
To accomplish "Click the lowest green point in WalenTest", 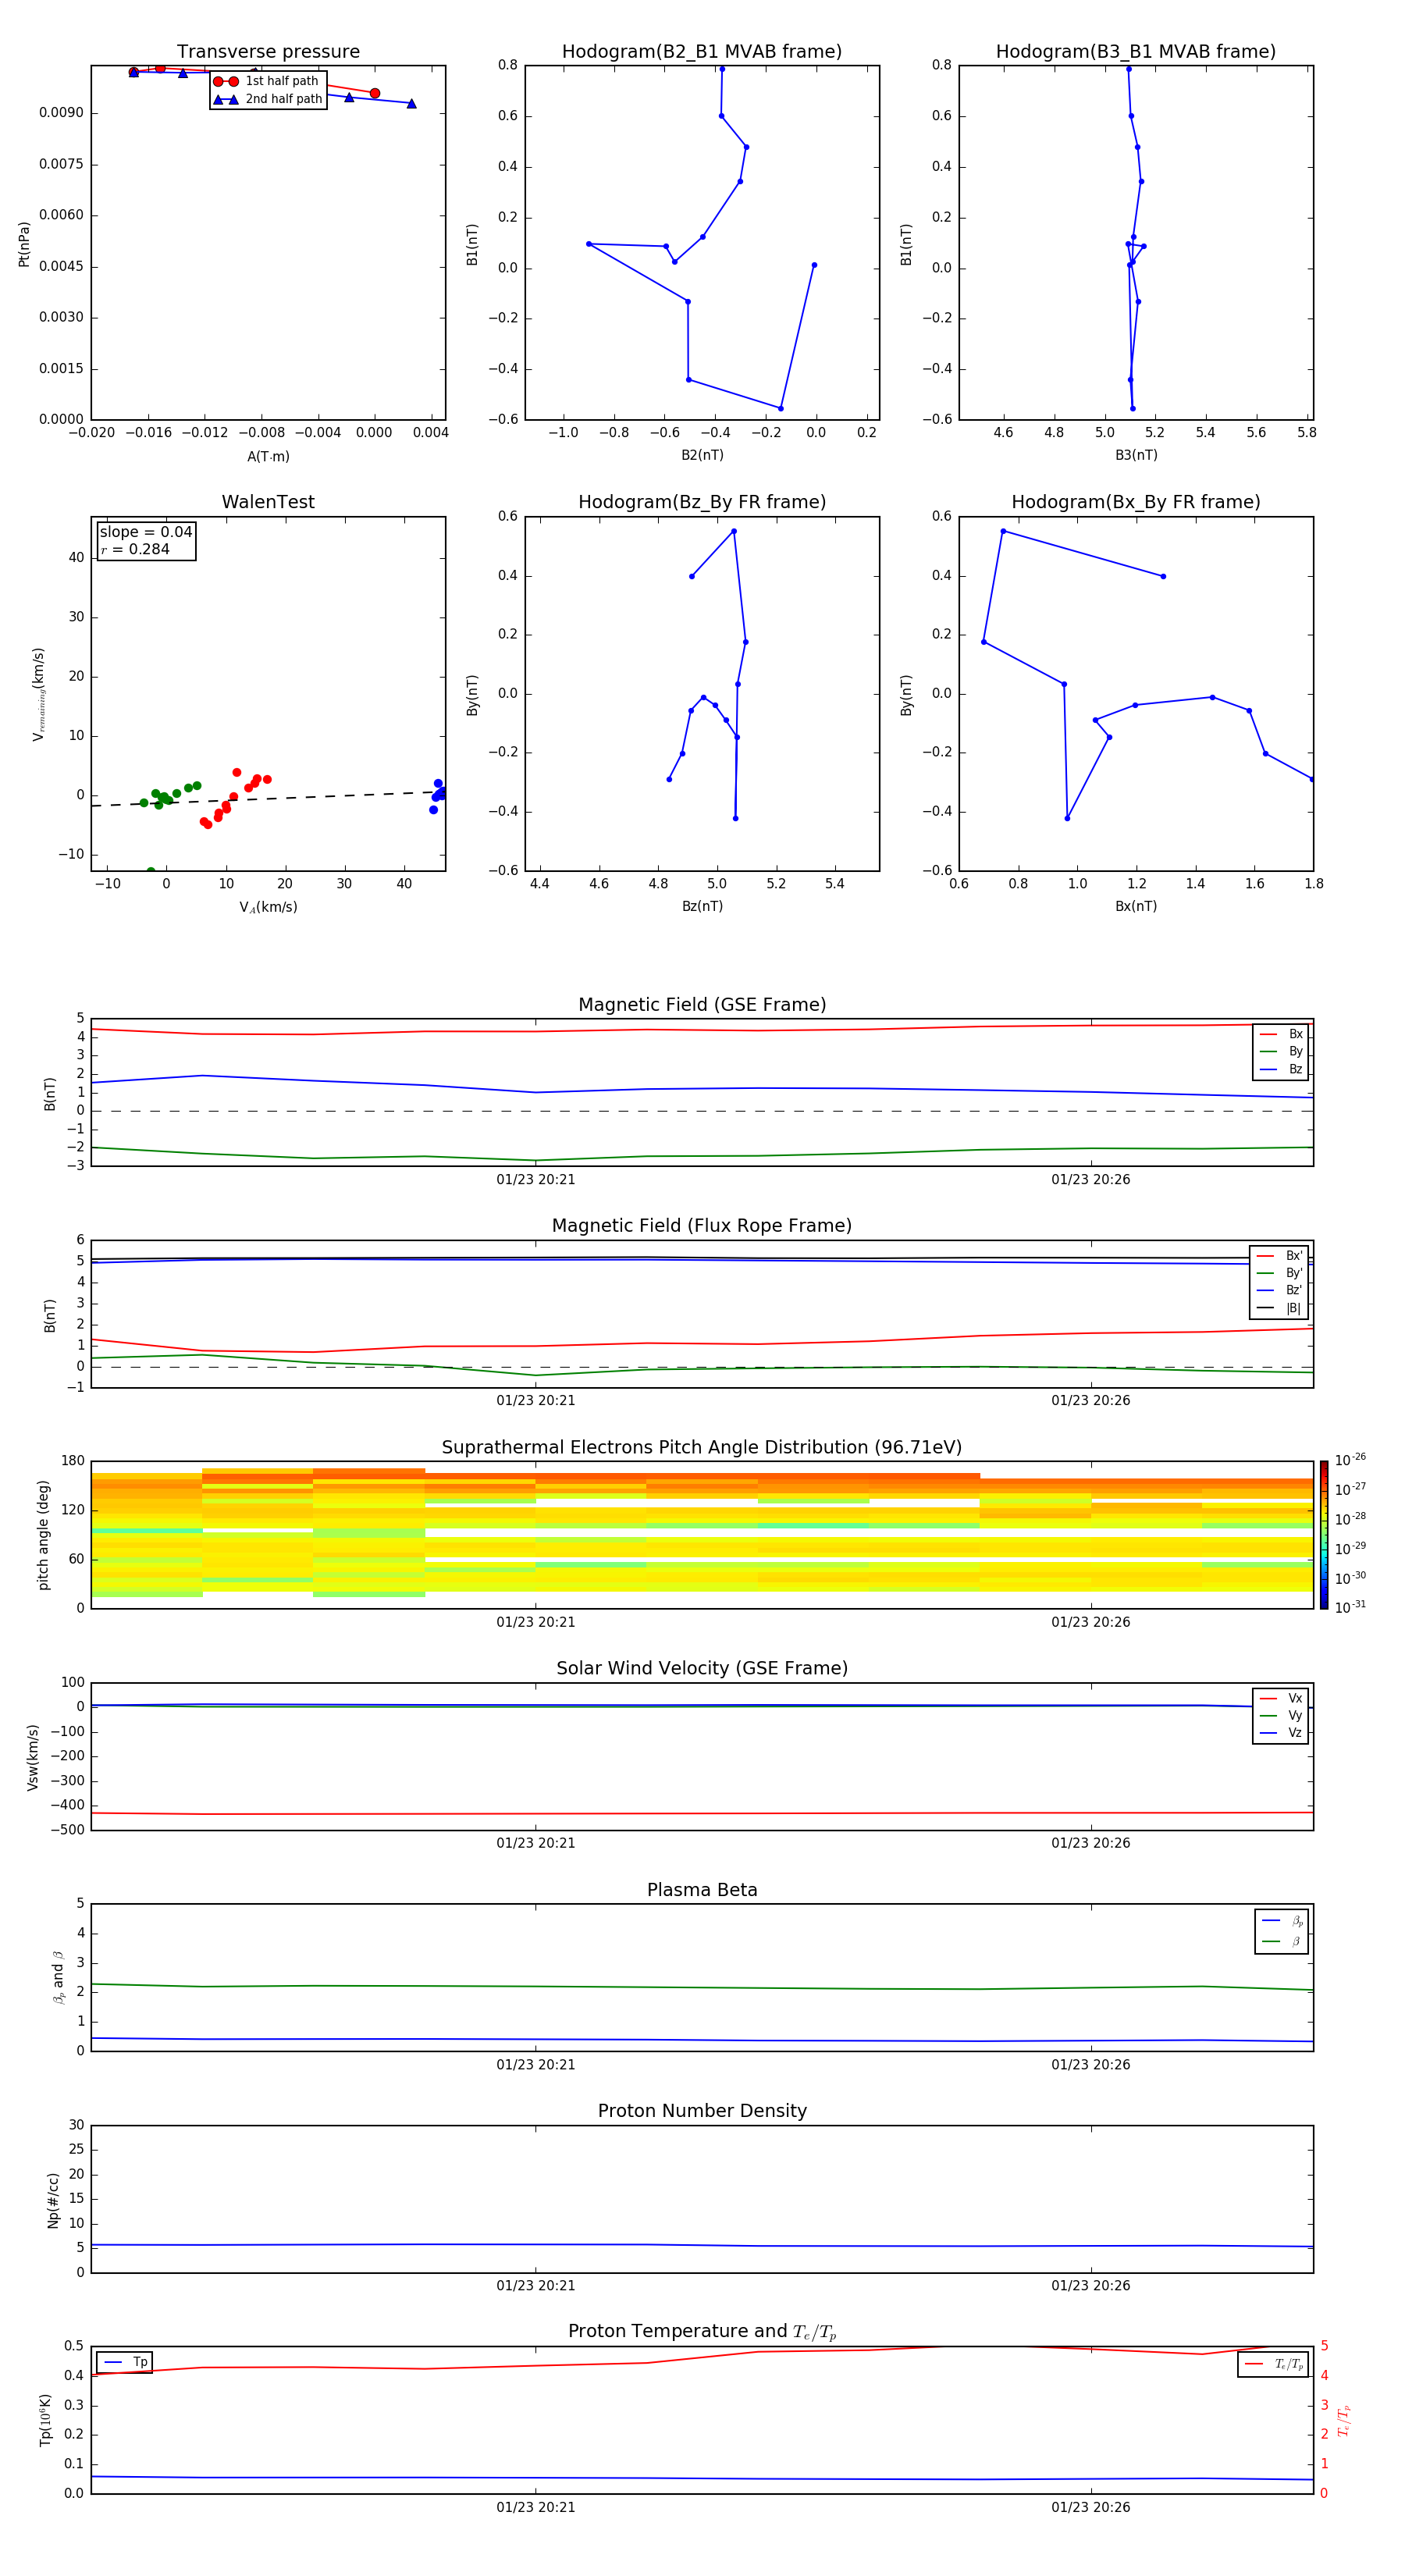I will point(151,870).
